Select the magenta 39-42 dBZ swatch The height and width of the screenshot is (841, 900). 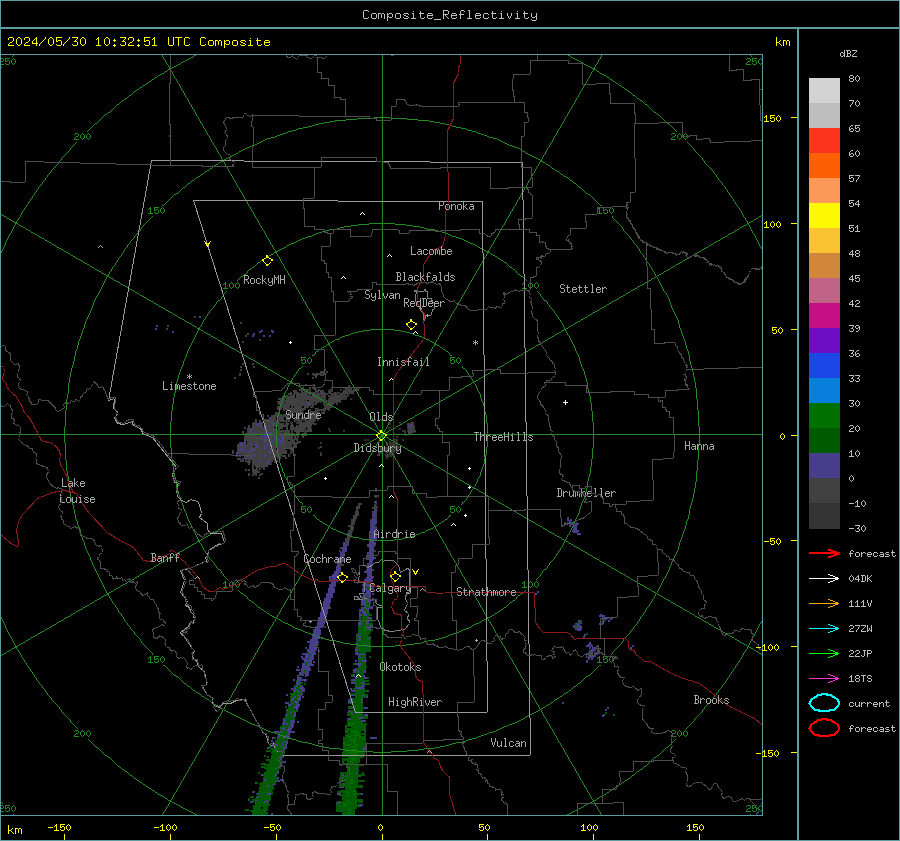(824, 316)
